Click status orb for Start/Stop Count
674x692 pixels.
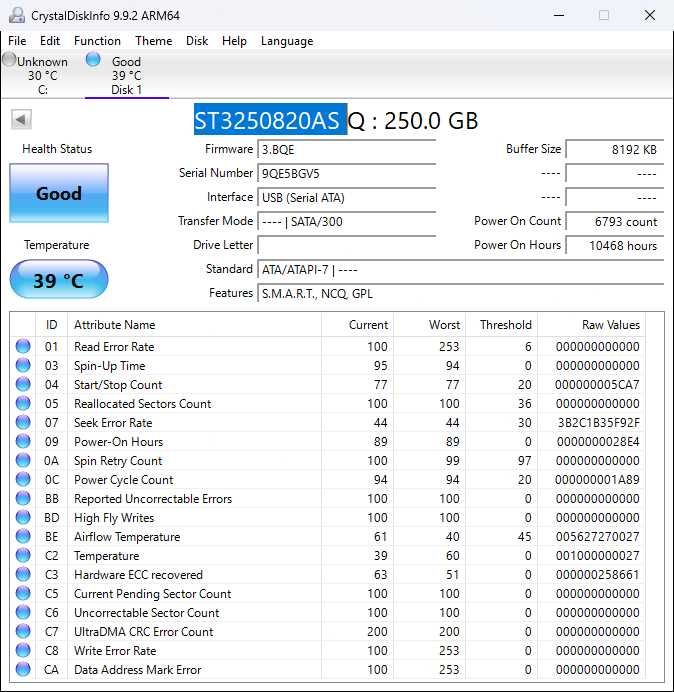[x=23, y=384]
